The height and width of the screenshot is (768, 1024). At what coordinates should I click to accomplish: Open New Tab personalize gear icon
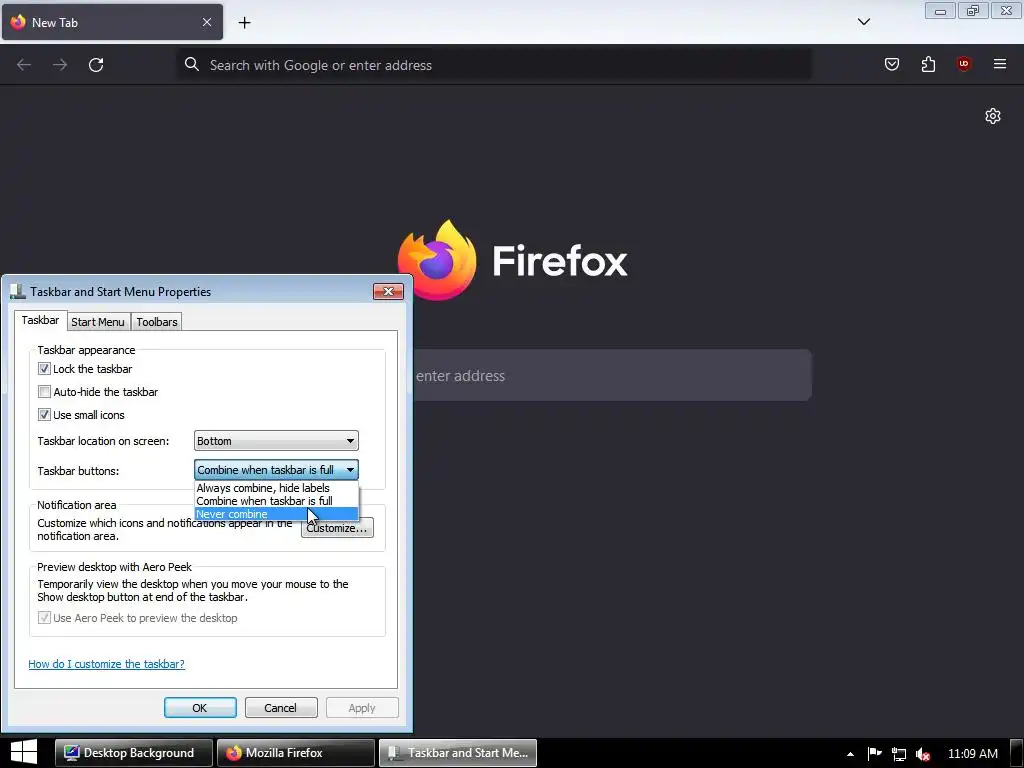click(x=993, y=116)
